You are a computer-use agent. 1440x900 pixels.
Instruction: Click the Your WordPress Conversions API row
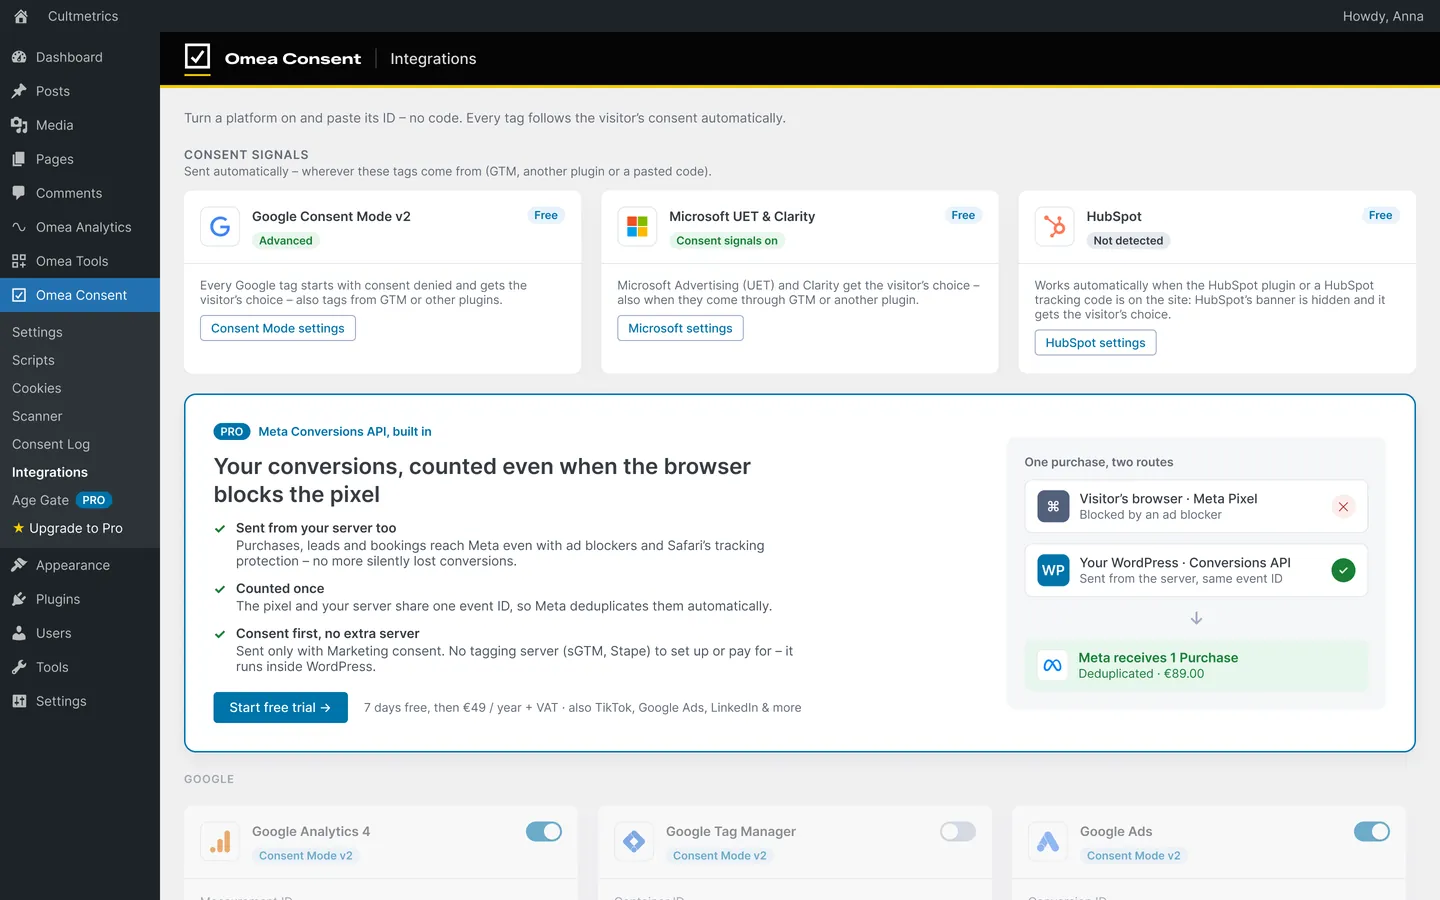[1196, 570]
